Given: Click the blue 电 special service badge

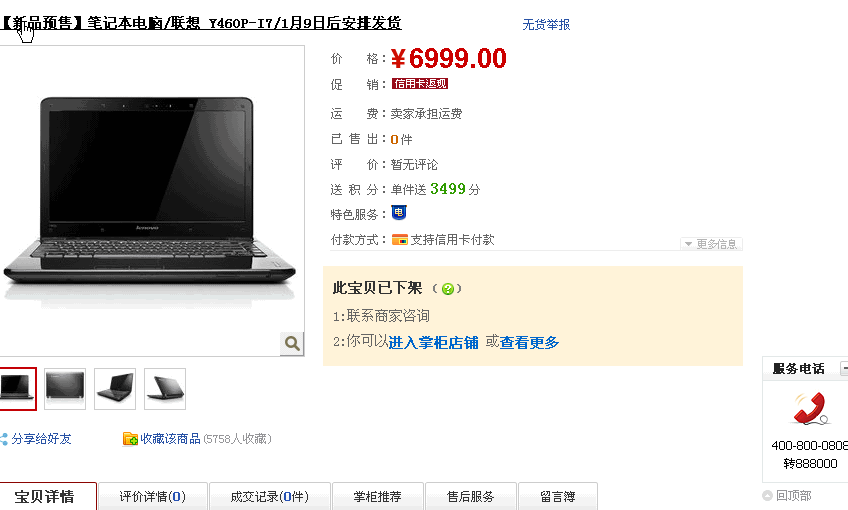Looking at the screenshot, I should tap(399, 213).
